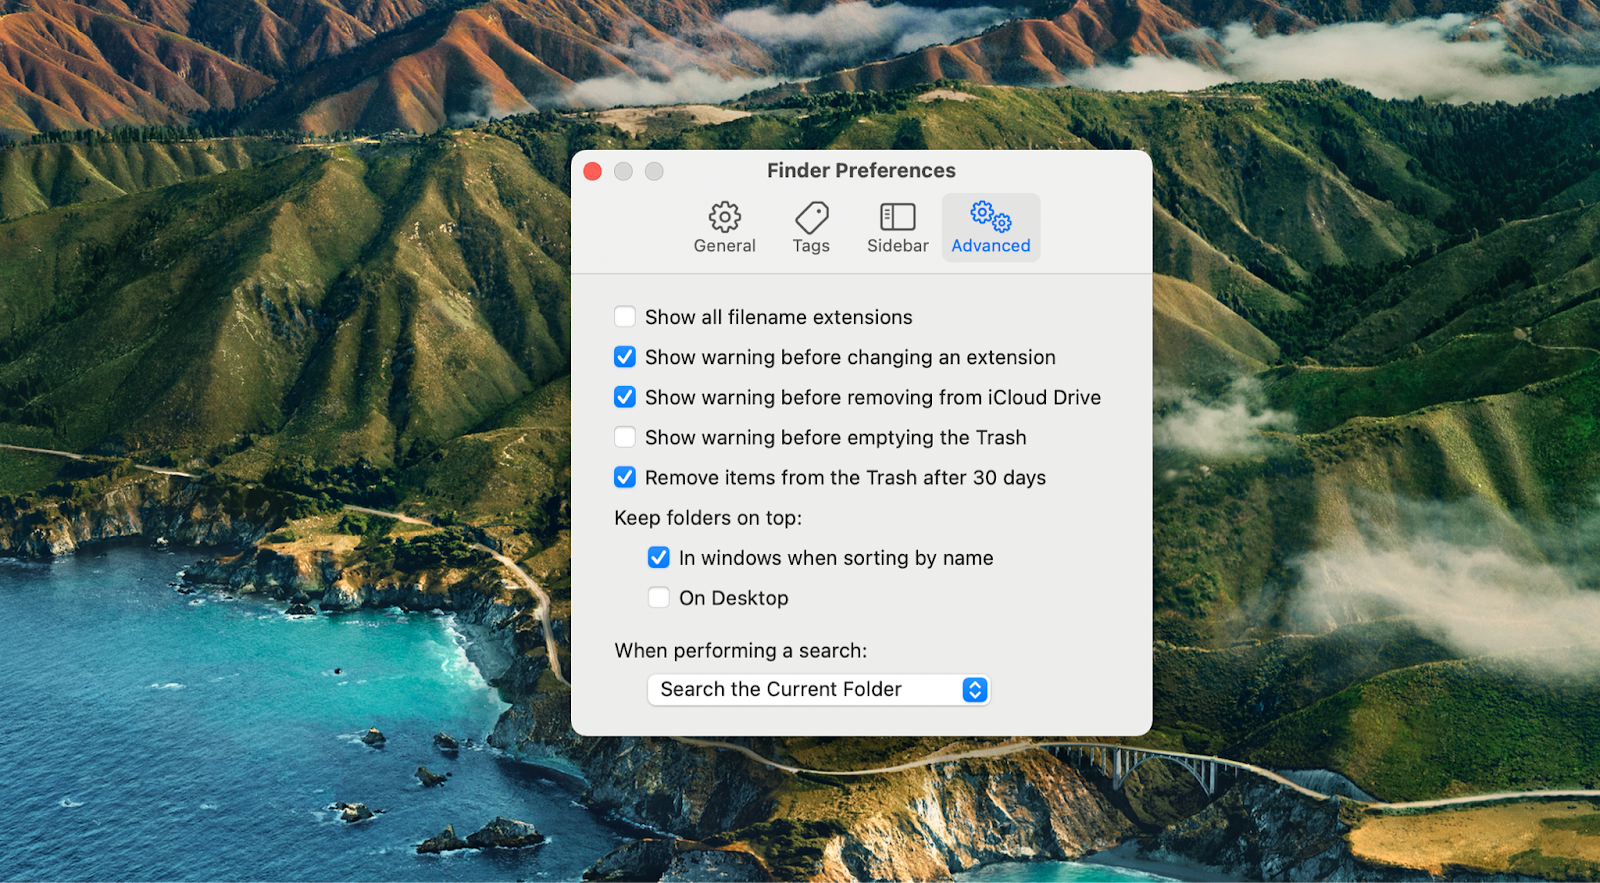Select the Advanced double-gear icon
This screenshot has height=883, width=1600.
(x=991, y=216)
